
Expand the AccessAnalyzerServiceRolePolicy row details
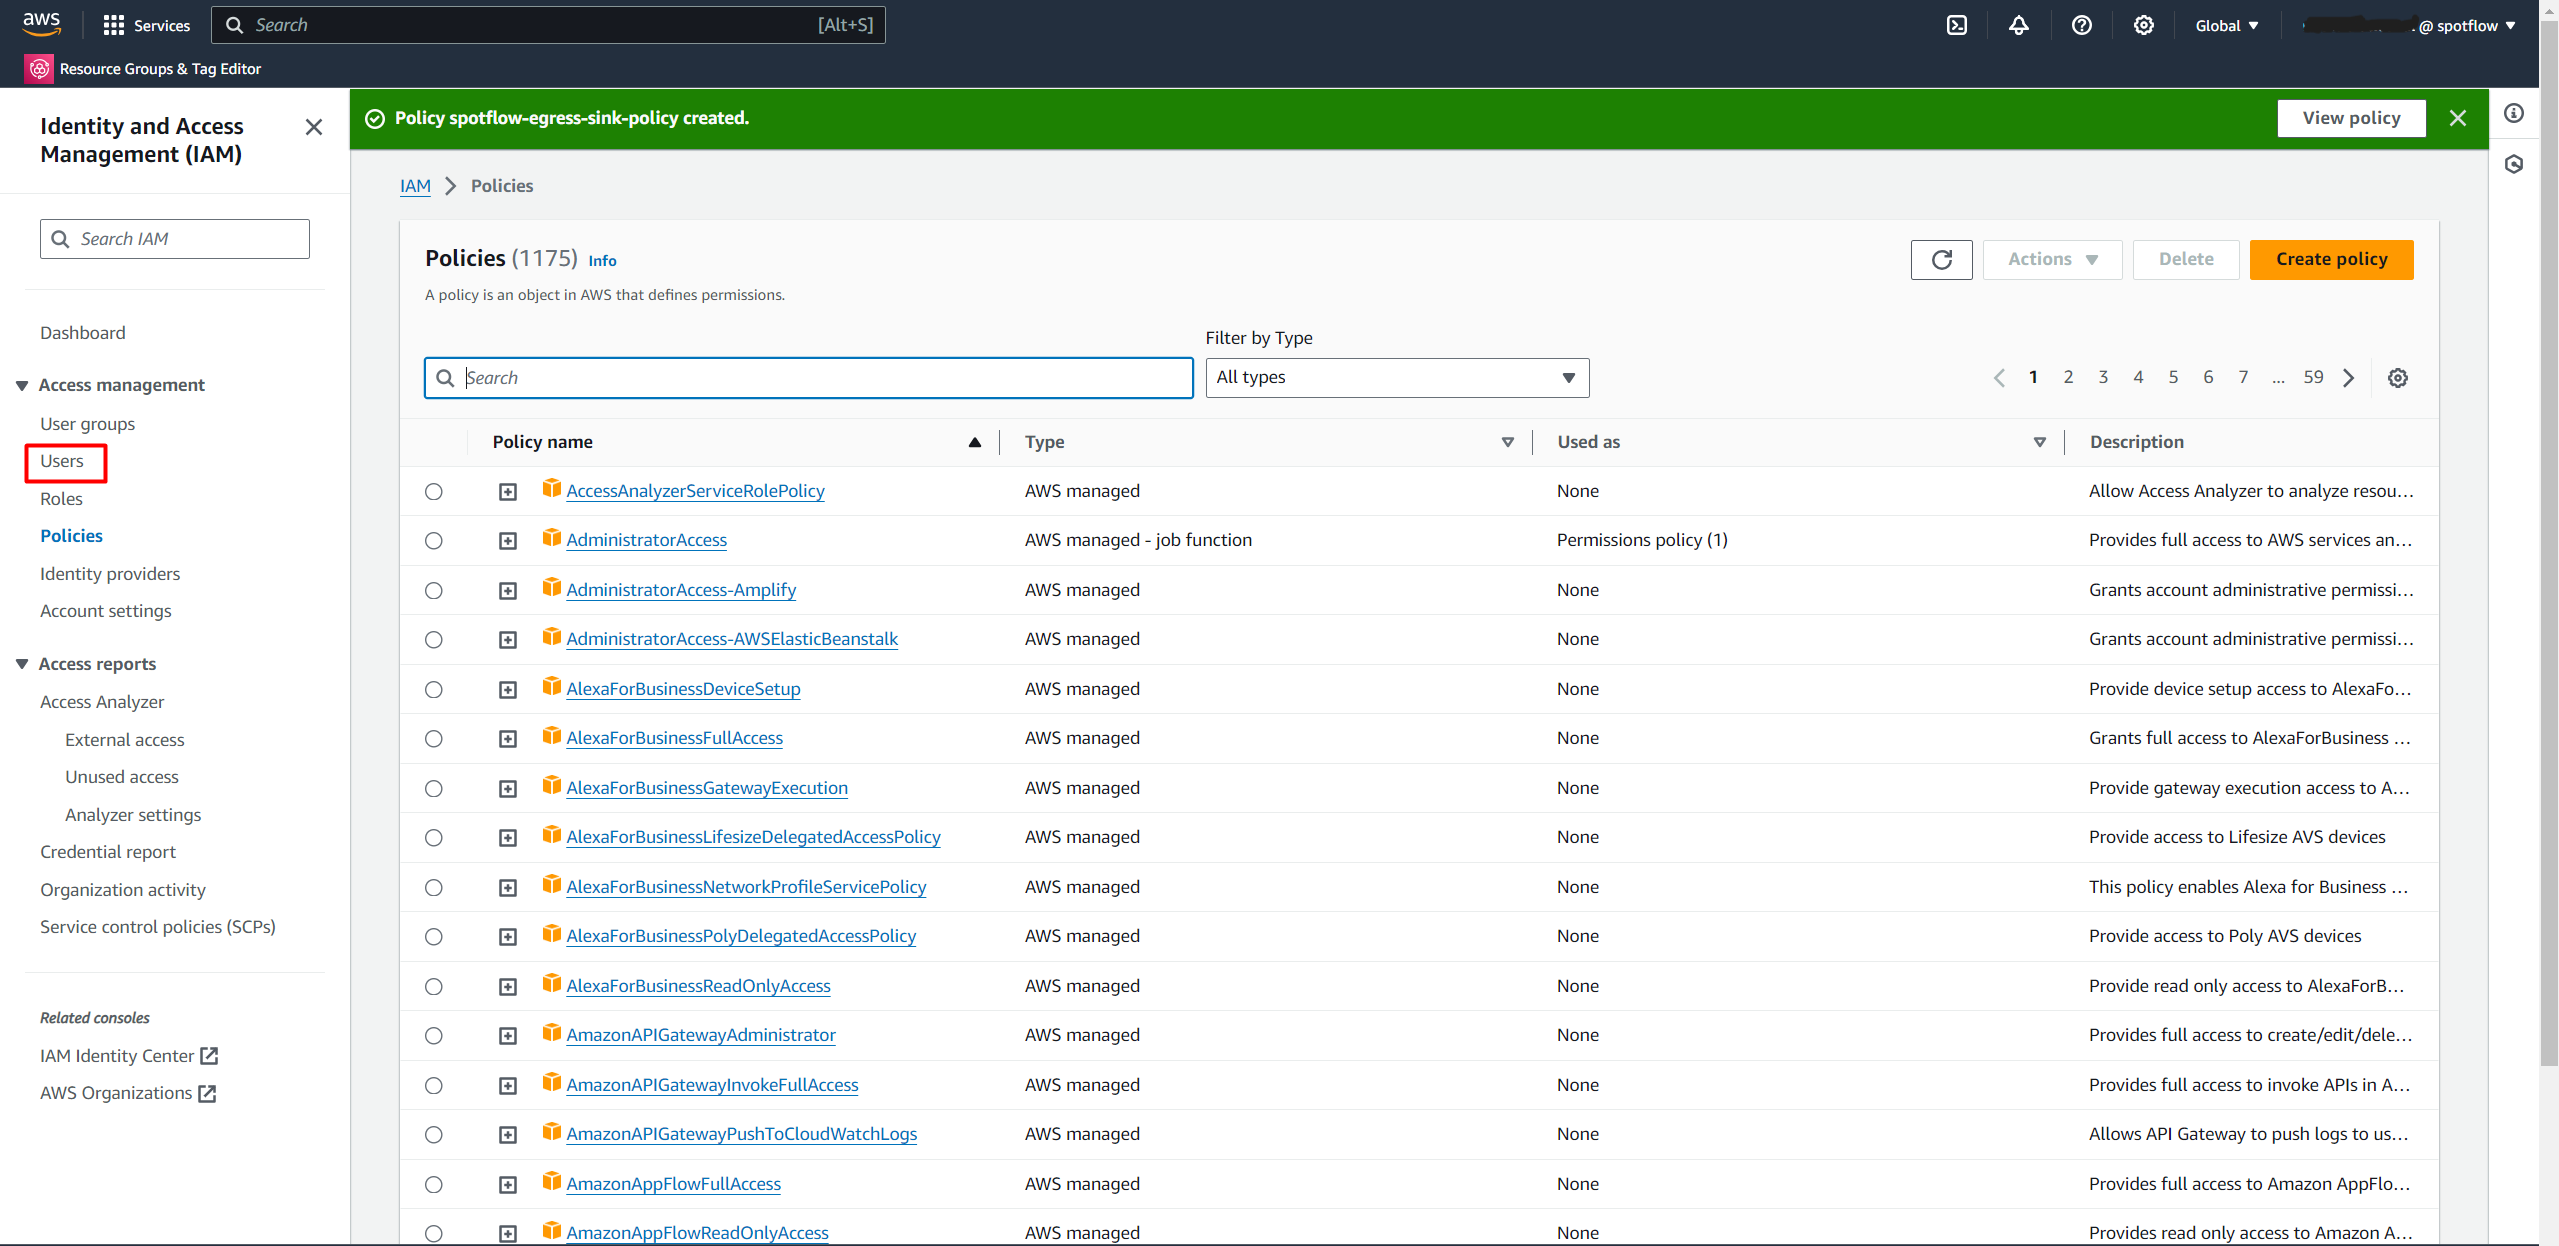[x=508, y=492]
